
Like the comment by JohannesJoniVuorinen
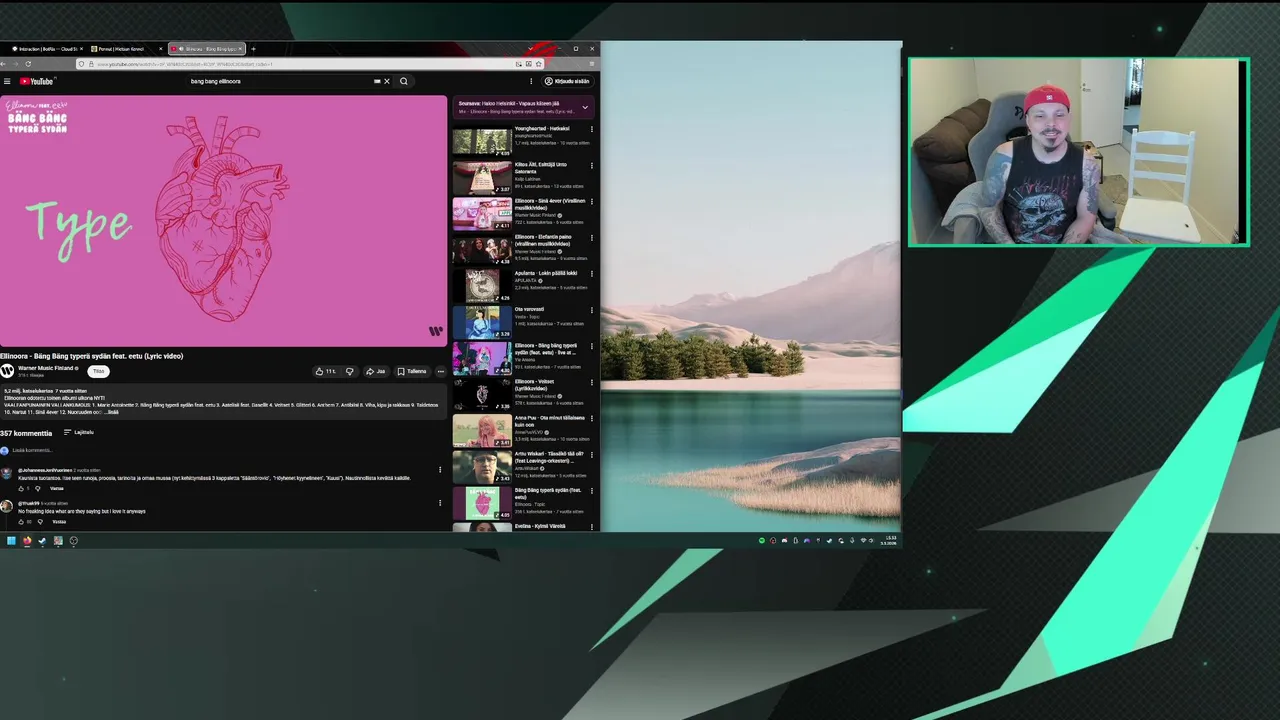coord(21,489)
